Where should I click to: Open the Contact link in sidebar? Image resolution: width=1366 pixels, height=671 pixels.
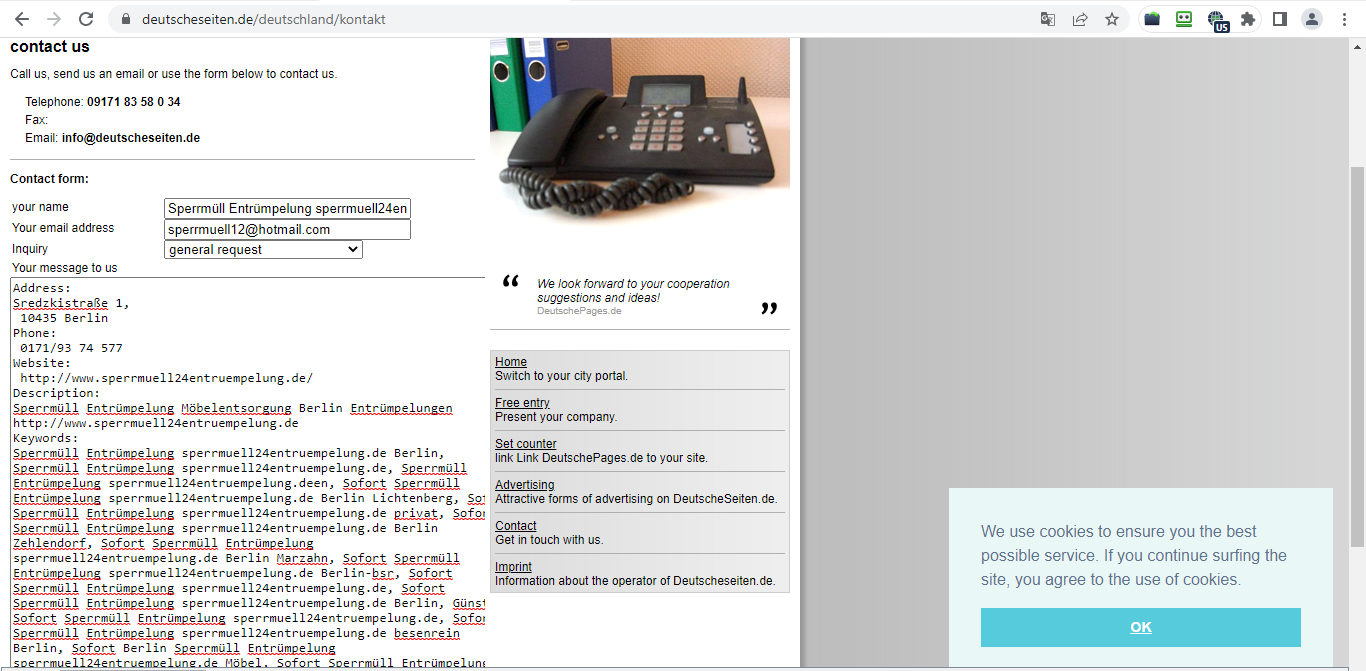(516, 526)
